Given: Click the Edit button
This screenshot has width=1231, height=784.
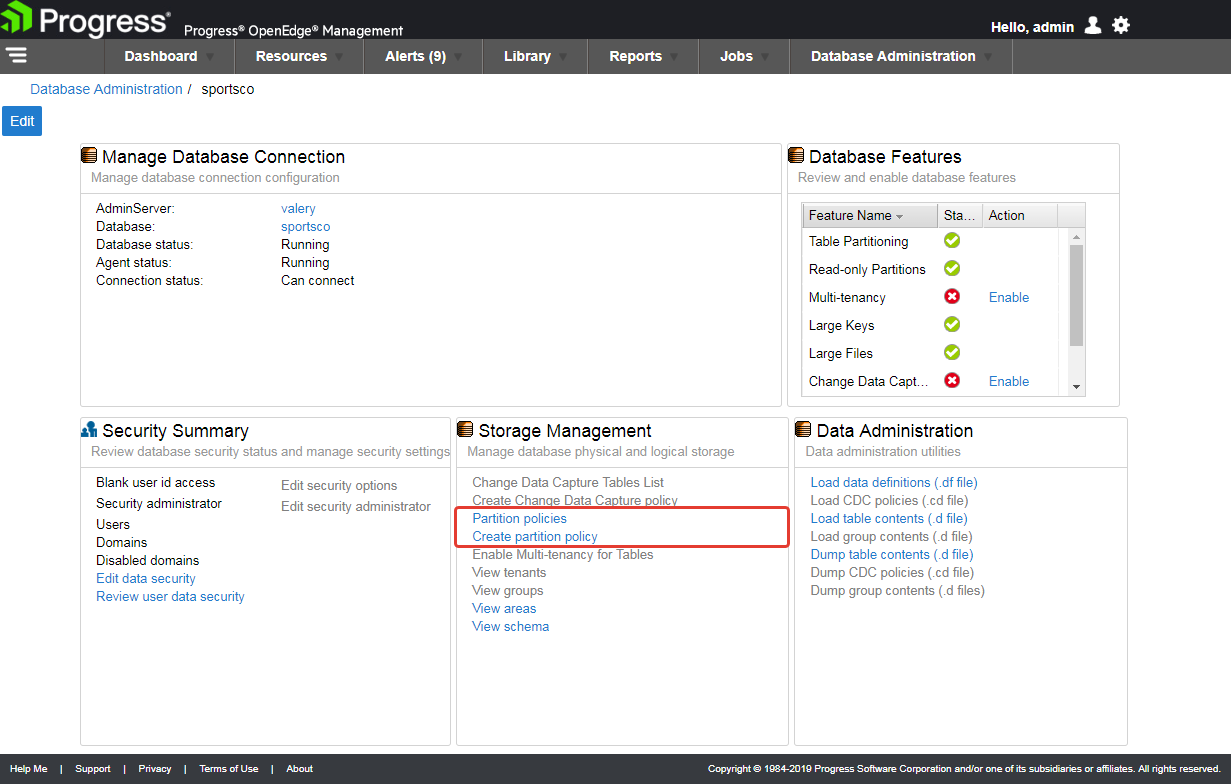Looking at the screenshot, I should (x=22, y=121).
